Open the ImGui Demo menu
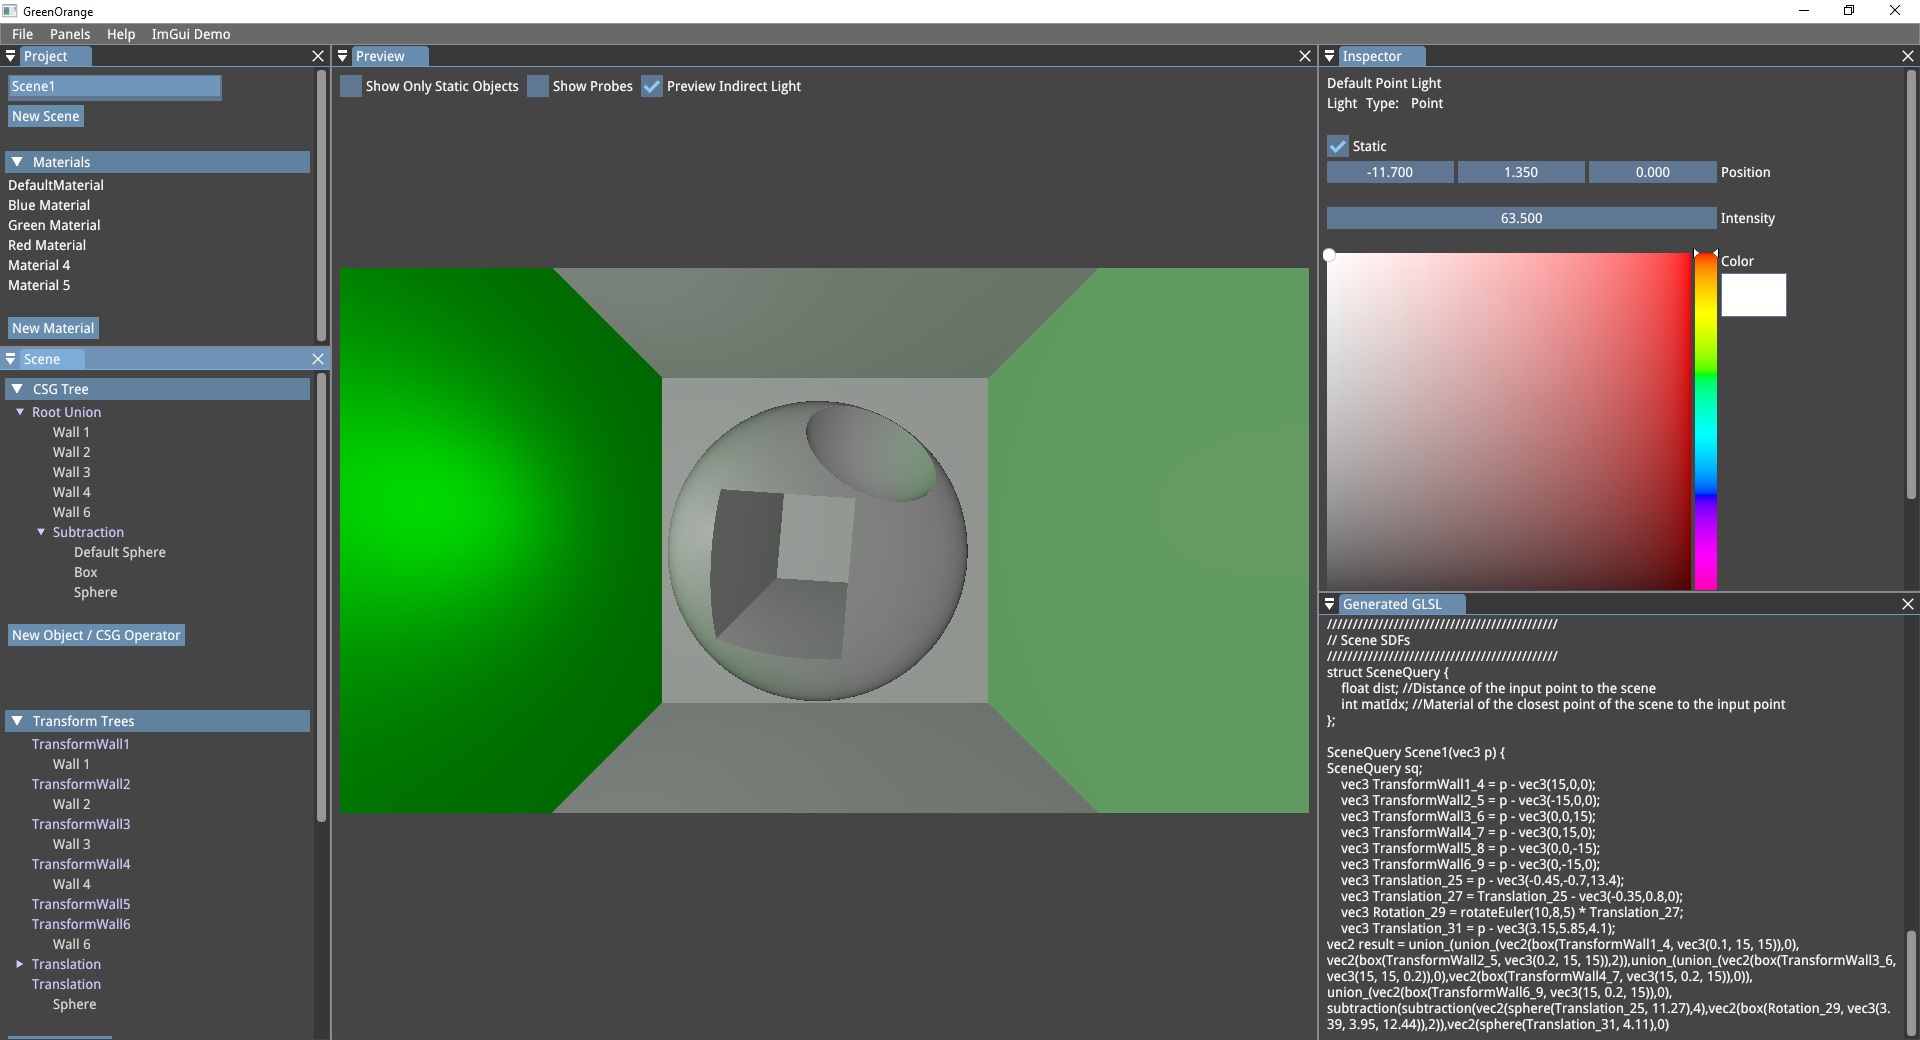The width and height of the screenshot is (1920, 1040). [190, 34]
